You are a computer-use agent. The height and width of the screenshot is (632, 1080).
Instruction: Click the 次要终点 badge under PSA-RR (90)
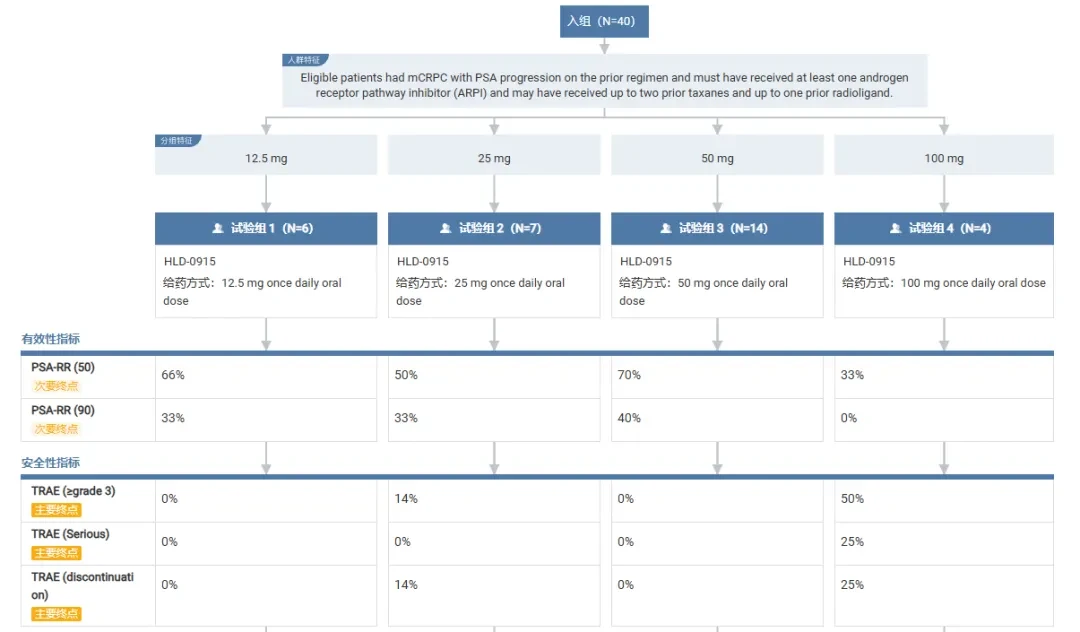56,429
